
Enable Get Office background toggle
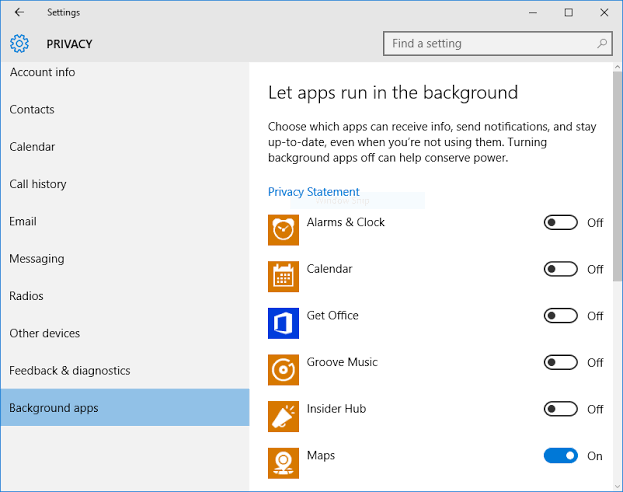pyautogui.click(x=561, y=316)
